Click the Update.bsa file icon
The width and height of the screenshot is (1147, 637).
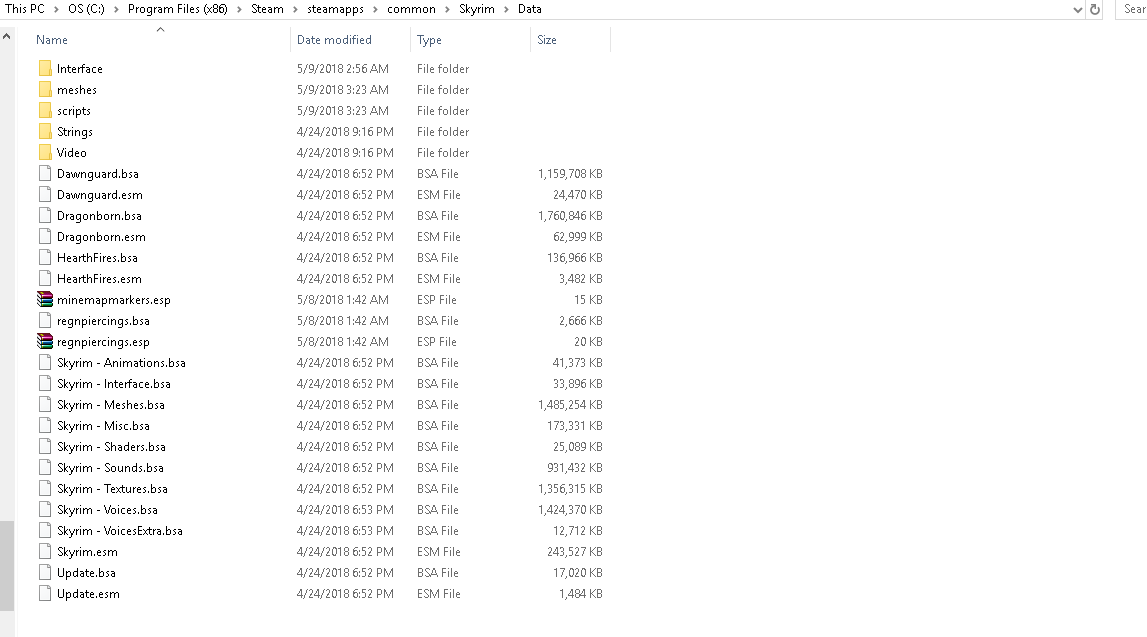pyautogui.click(x=45, y=573)
